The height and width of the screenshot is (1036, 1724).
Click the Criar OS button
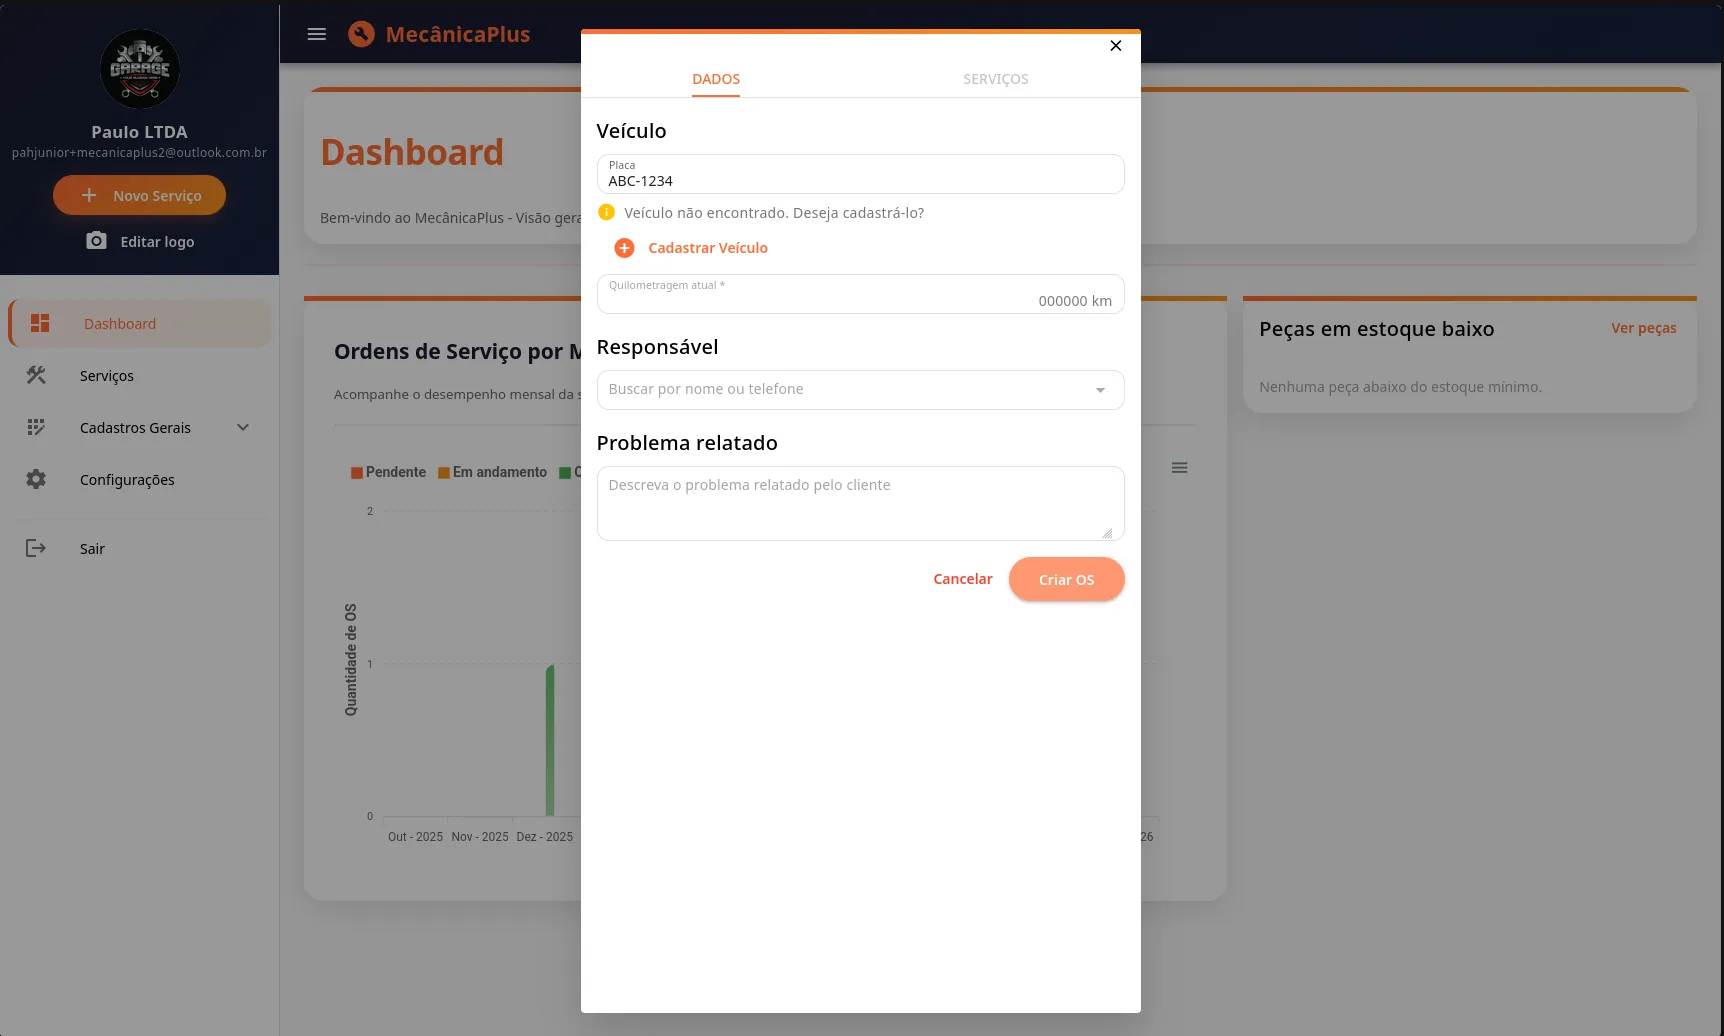click(1067, 579)
